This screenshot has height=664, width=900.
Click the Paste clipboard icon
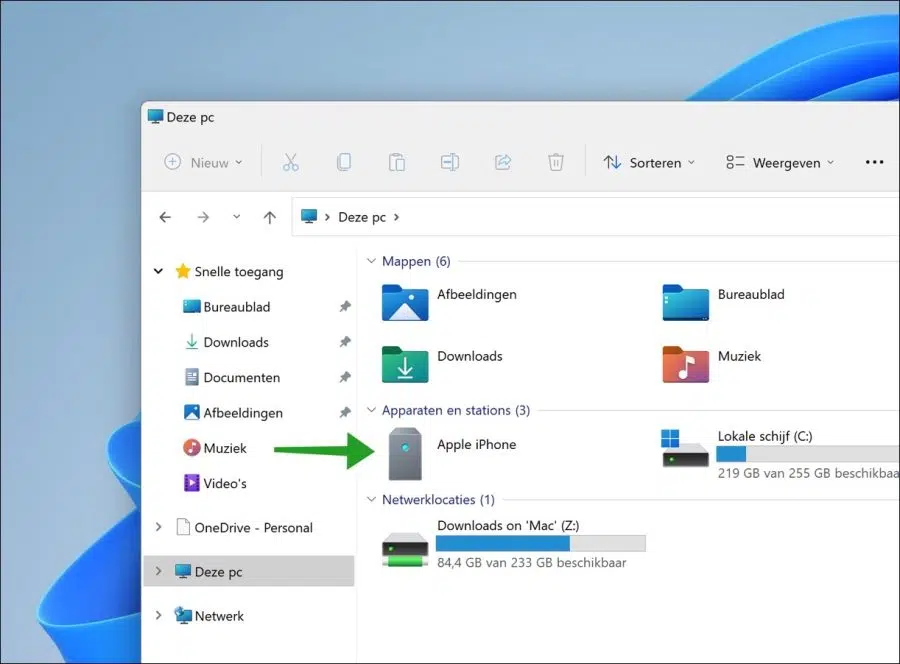397,162
